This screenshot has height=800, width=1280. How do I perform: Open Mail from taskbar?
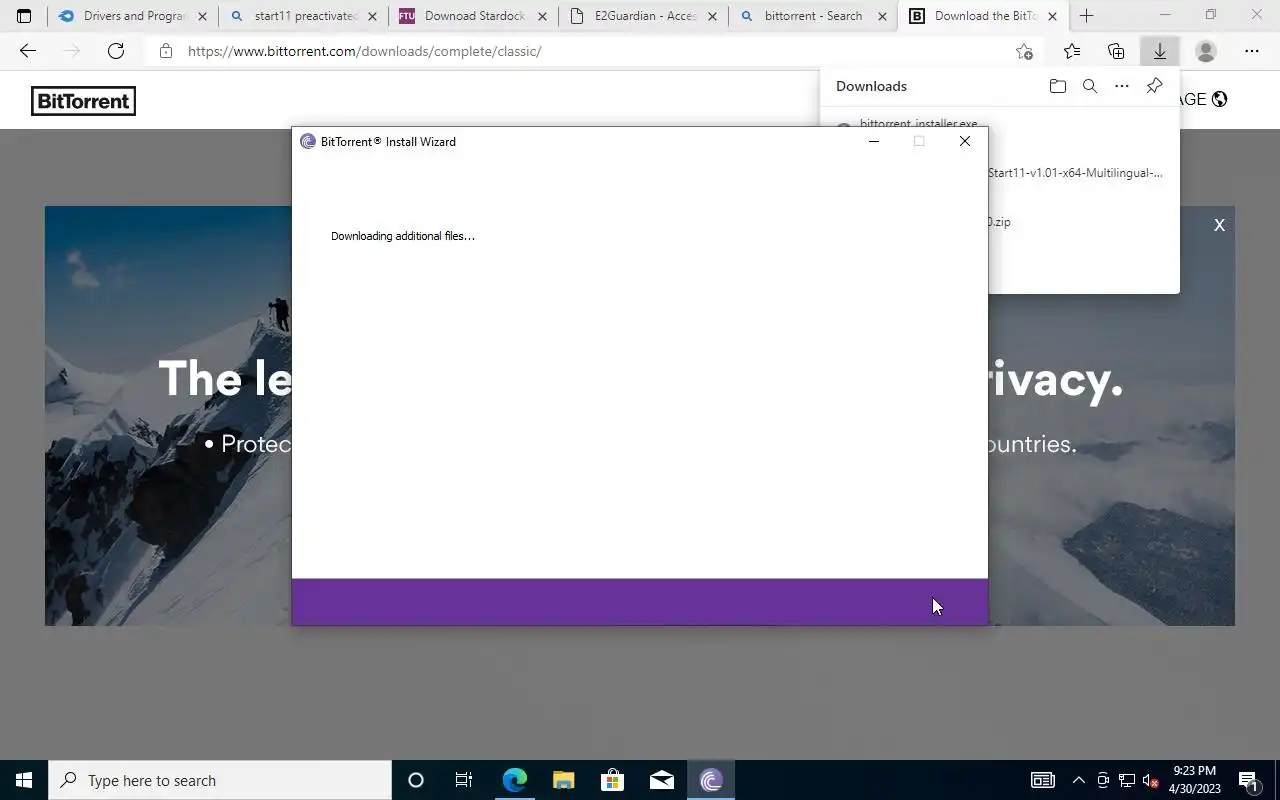click(x=661, y=780)
